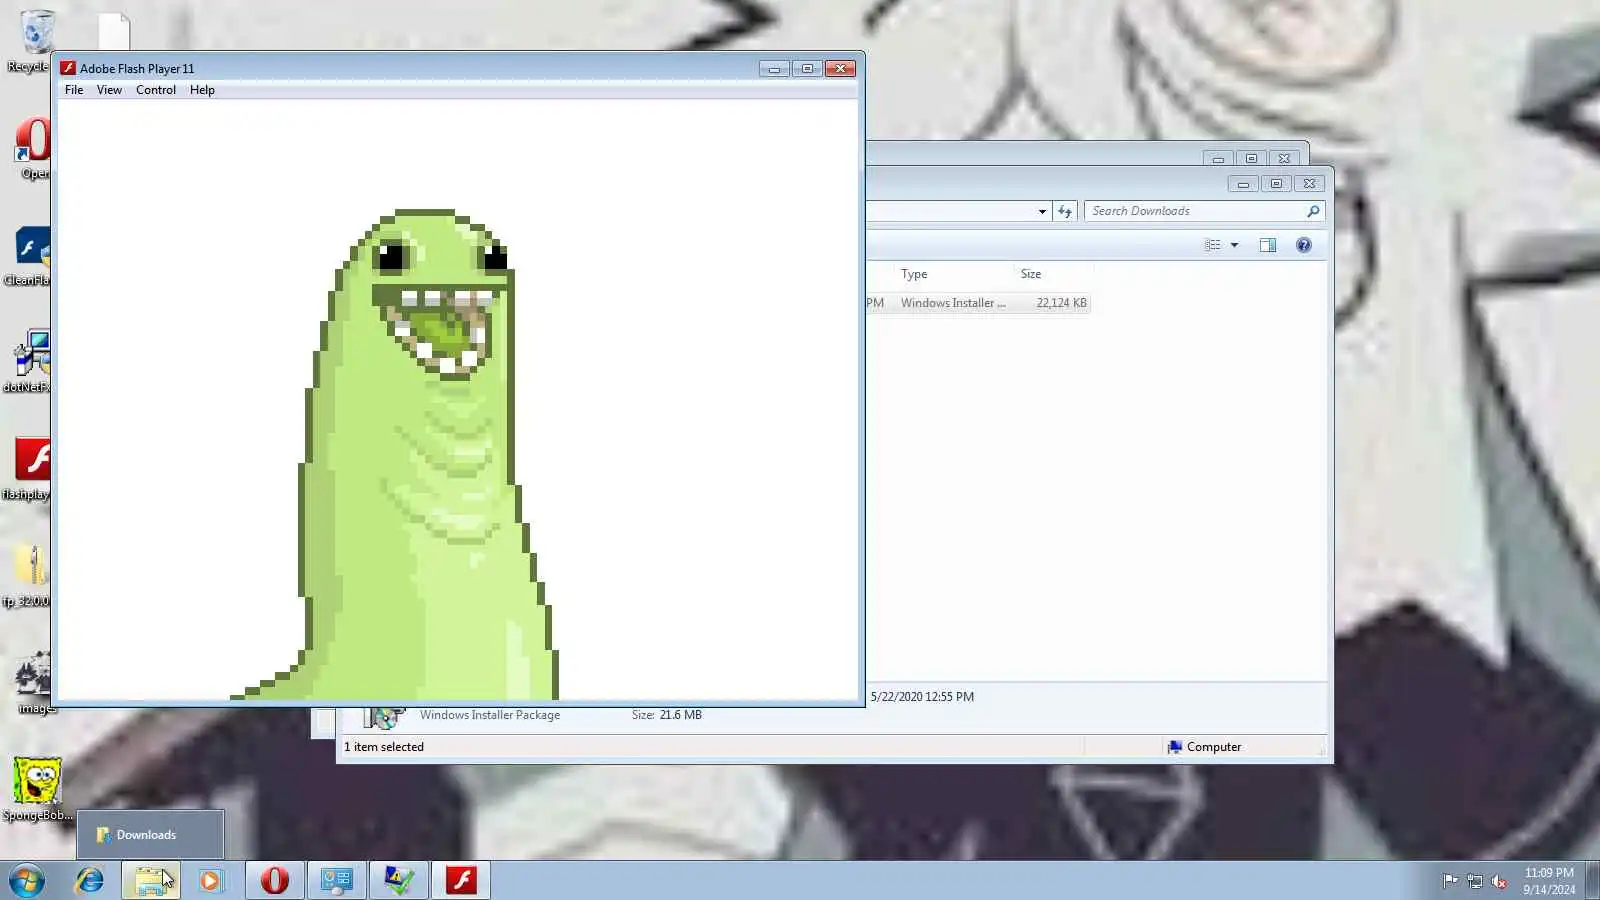Open the View menu in Flash Player
Viewport: 1600px width, 900px height.
tap(109, 90)
